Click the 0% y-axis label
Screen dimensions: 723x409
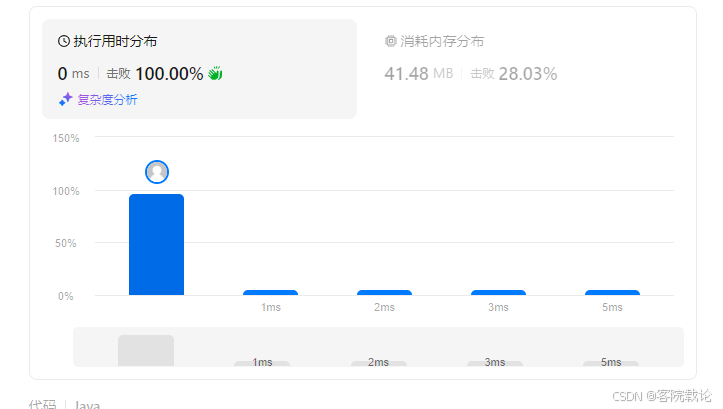pos(66,296)
